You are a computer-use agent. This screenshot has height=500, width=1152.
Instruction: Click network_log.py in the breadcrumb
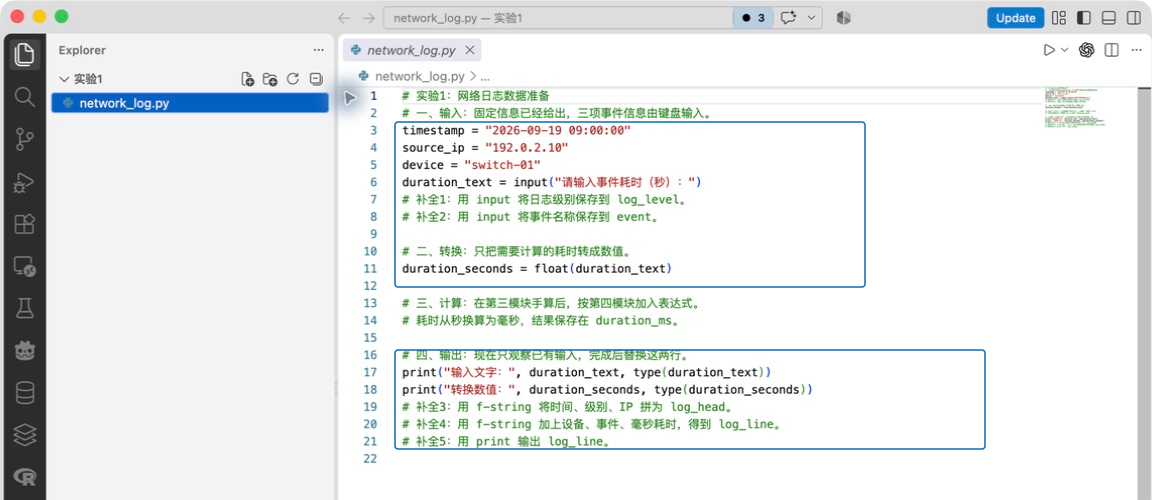point(420,76)
